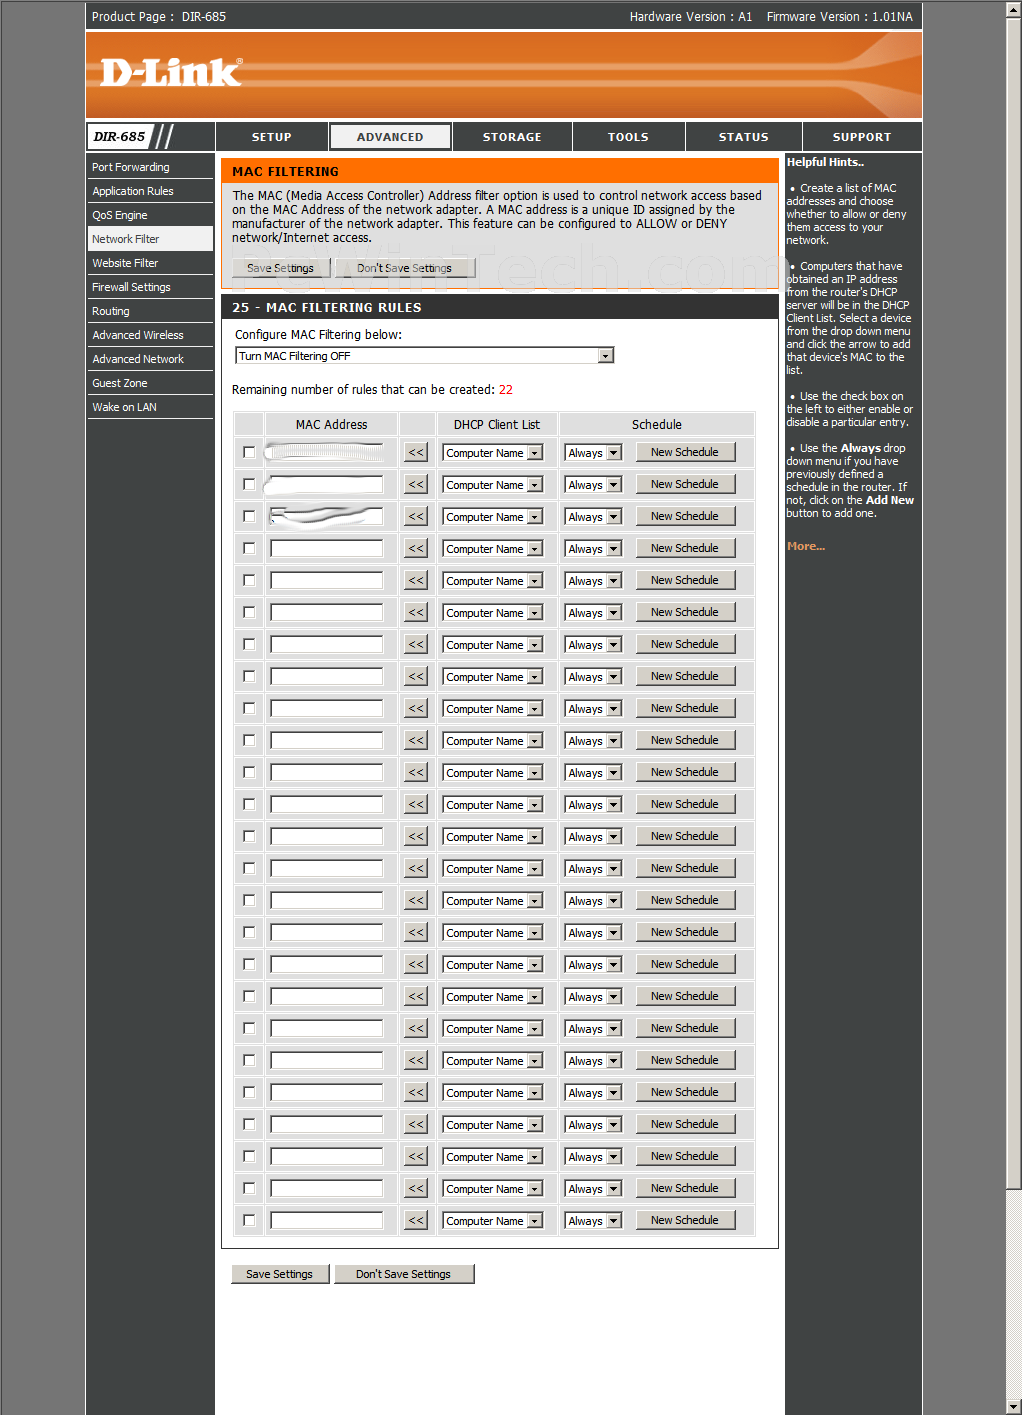
Task: Click the DIR-685 model badge
Action: point(119,137)
